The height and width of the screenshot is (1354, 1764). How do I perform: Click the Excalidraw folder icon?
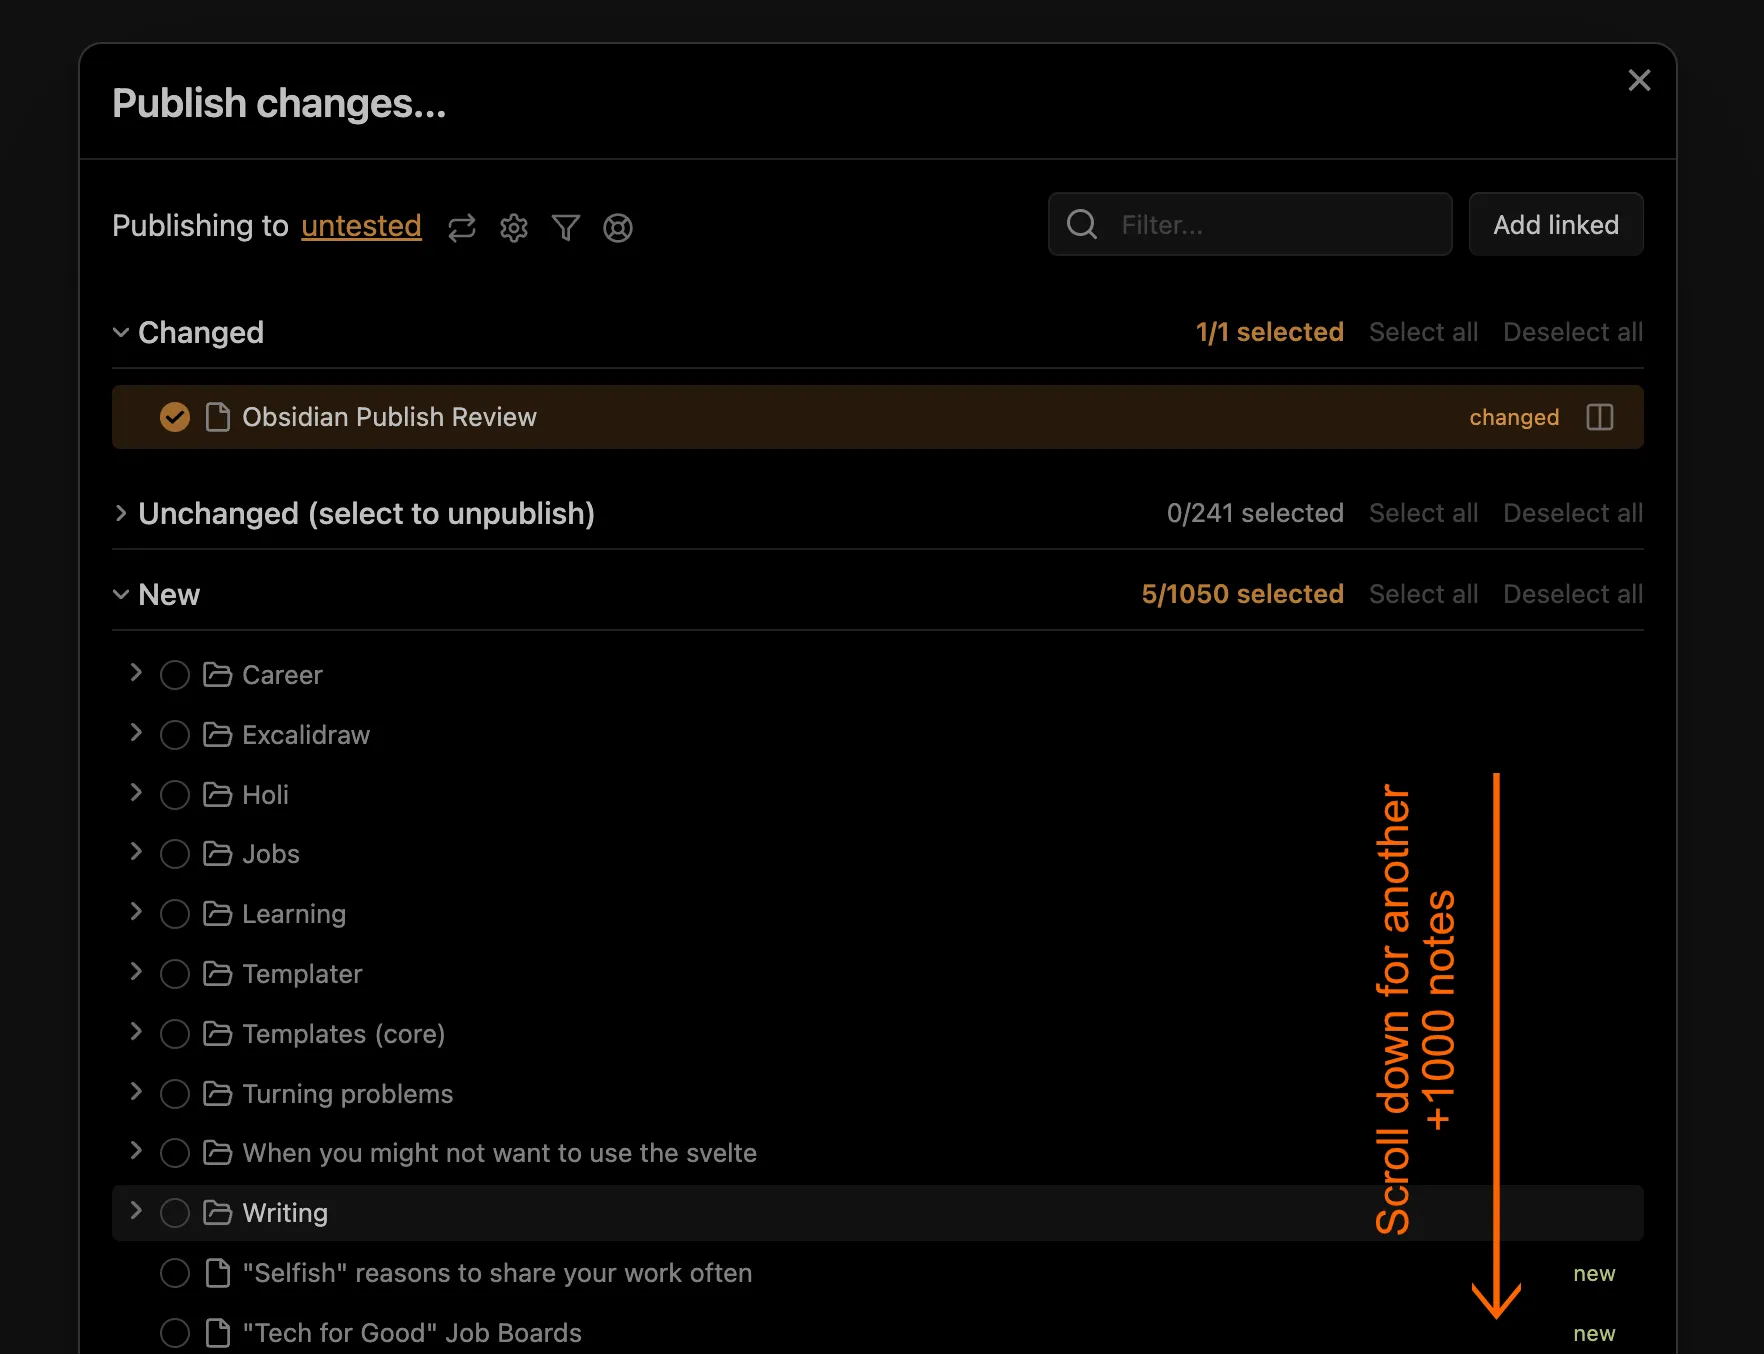217,735
